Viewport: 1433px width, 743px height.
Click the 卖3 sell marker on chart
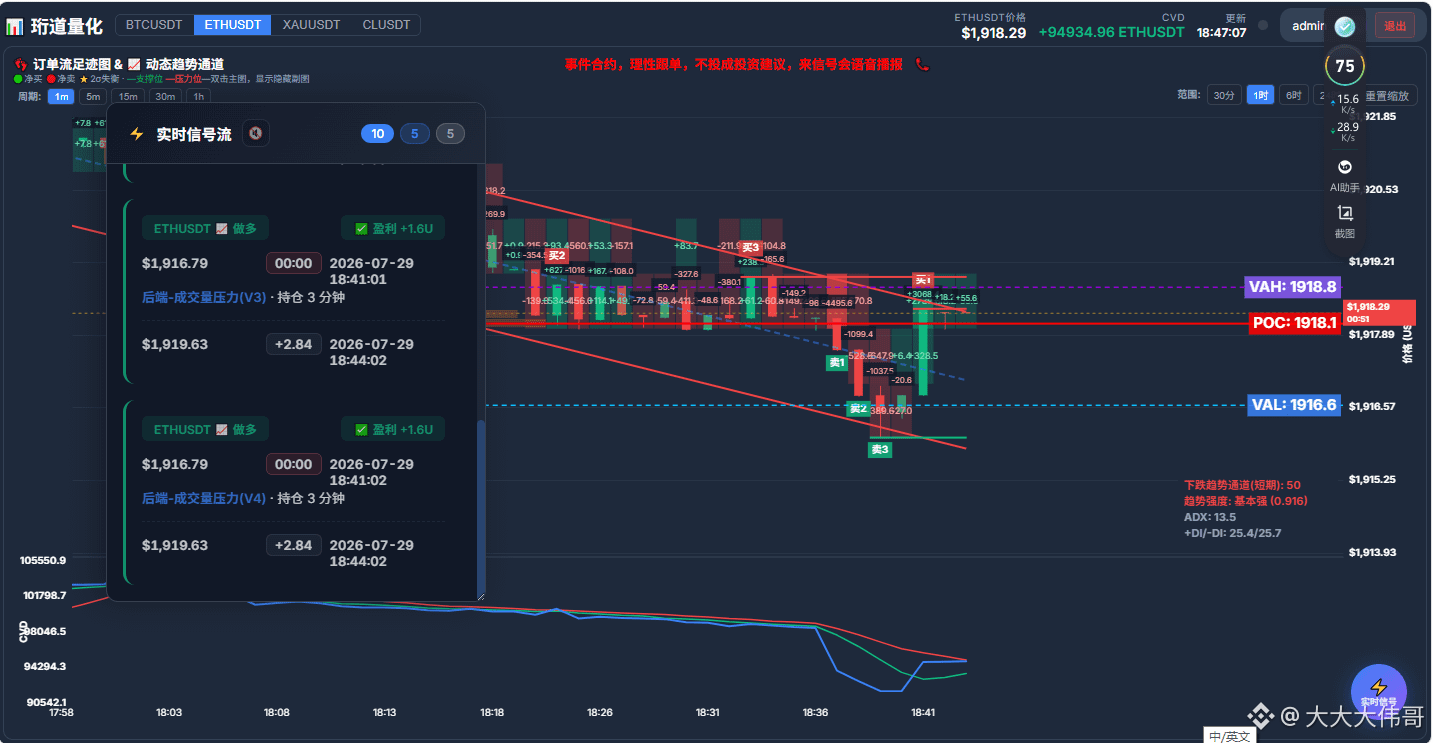coord(879,450)
